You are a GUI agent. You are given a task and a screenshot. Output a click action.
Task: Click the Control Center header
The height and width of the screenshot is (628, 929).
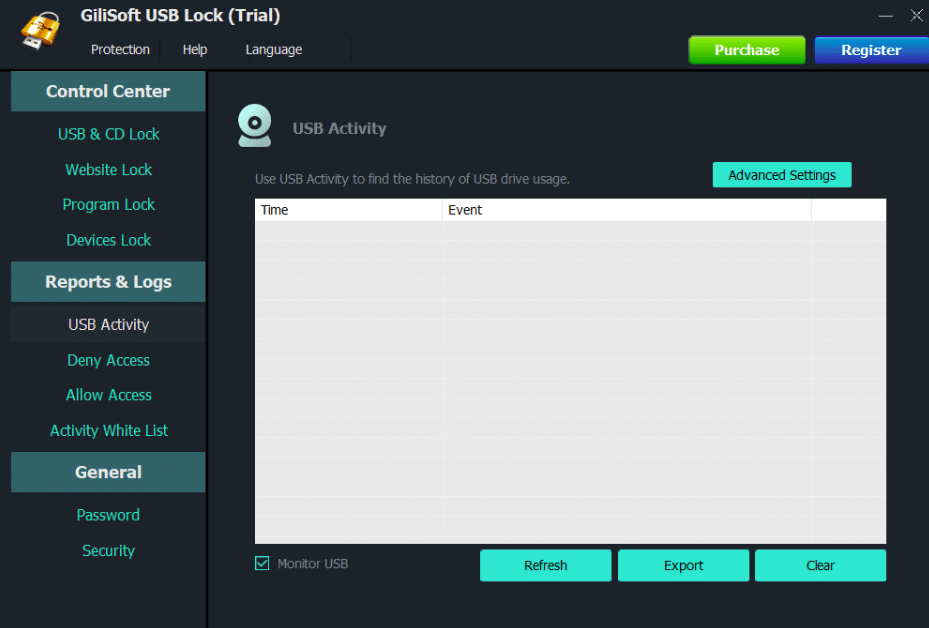click(x=108, y=91)
